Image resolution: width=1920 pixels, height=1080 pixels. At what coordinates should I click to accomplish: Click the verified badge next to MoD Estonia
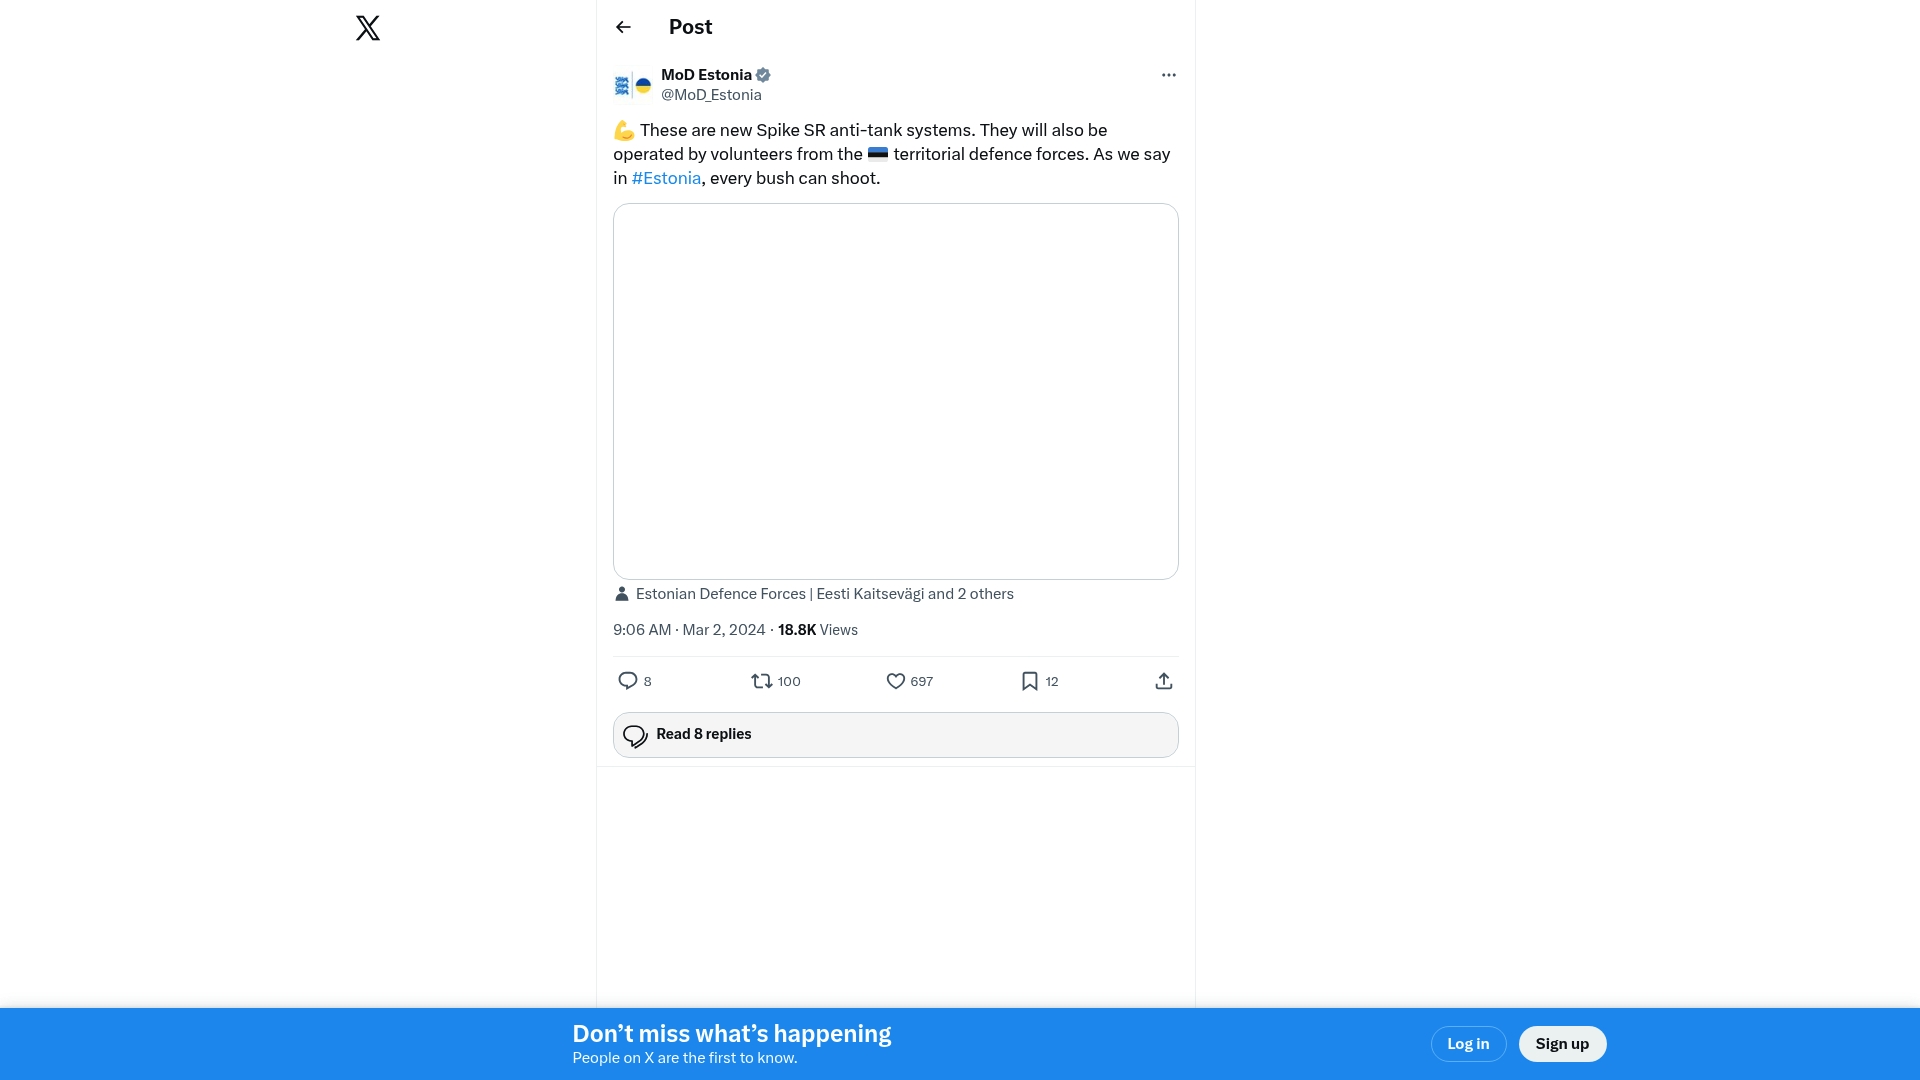click(x=763, y=75)
